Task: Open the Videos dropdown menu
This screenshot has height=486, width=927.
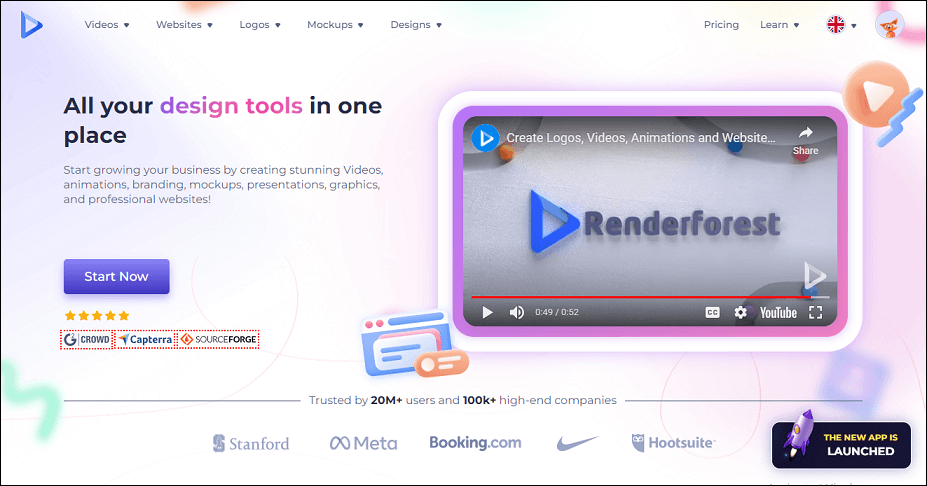Action: (107, 25)
